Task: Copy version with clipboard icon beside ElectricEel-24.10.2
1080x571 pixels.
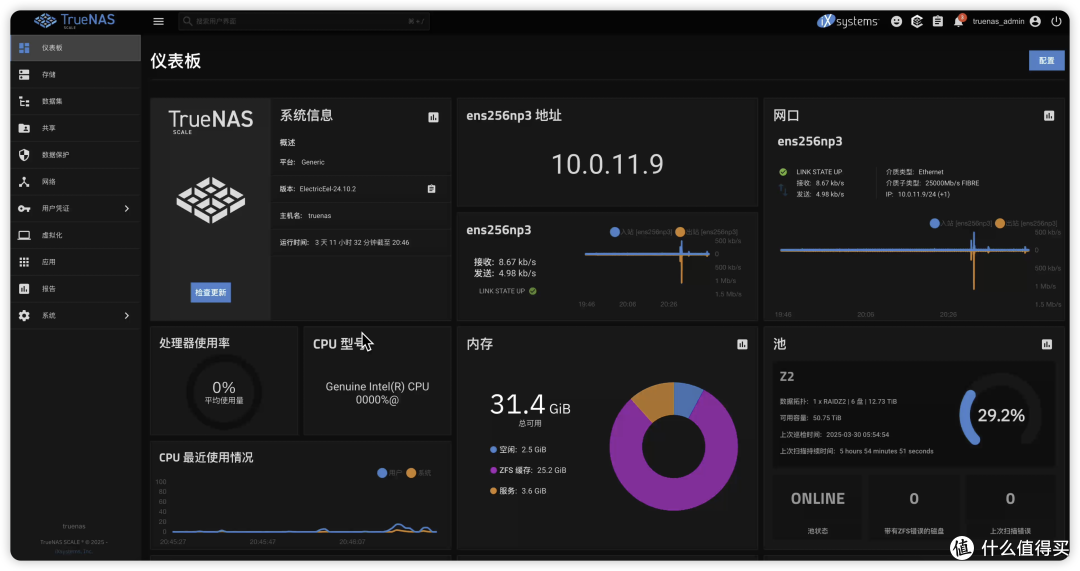Action: [431, 189]
